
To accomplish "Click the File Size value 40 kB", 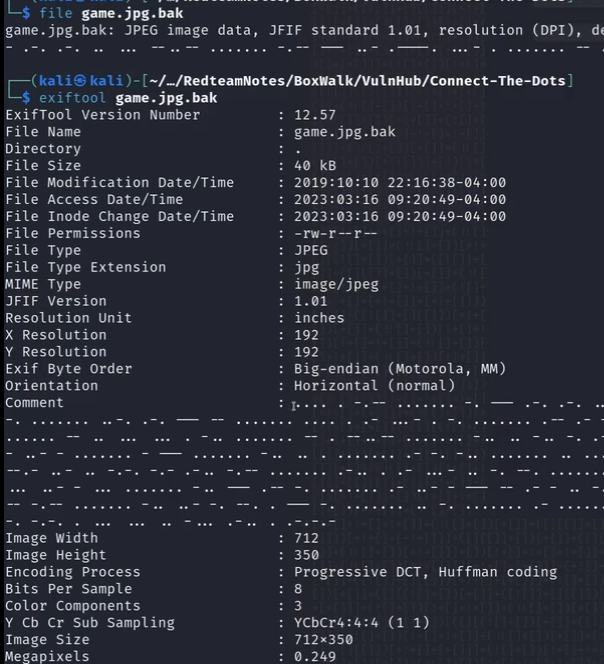I will (315, 166).
